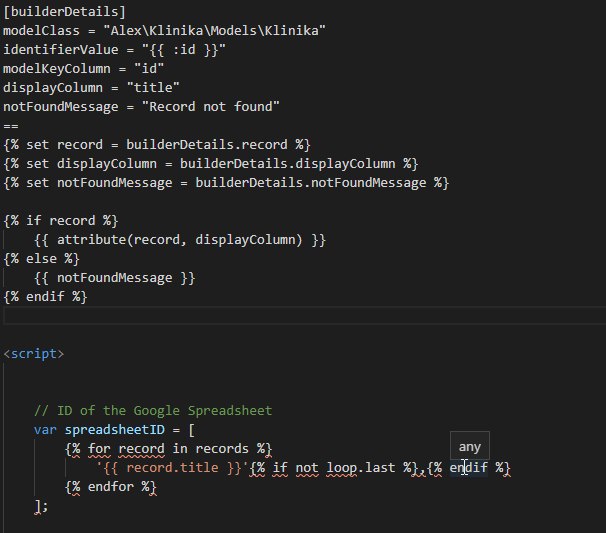
Task: Click the identifierValue "{{ :id }}" string
Action: click(184, 49)
